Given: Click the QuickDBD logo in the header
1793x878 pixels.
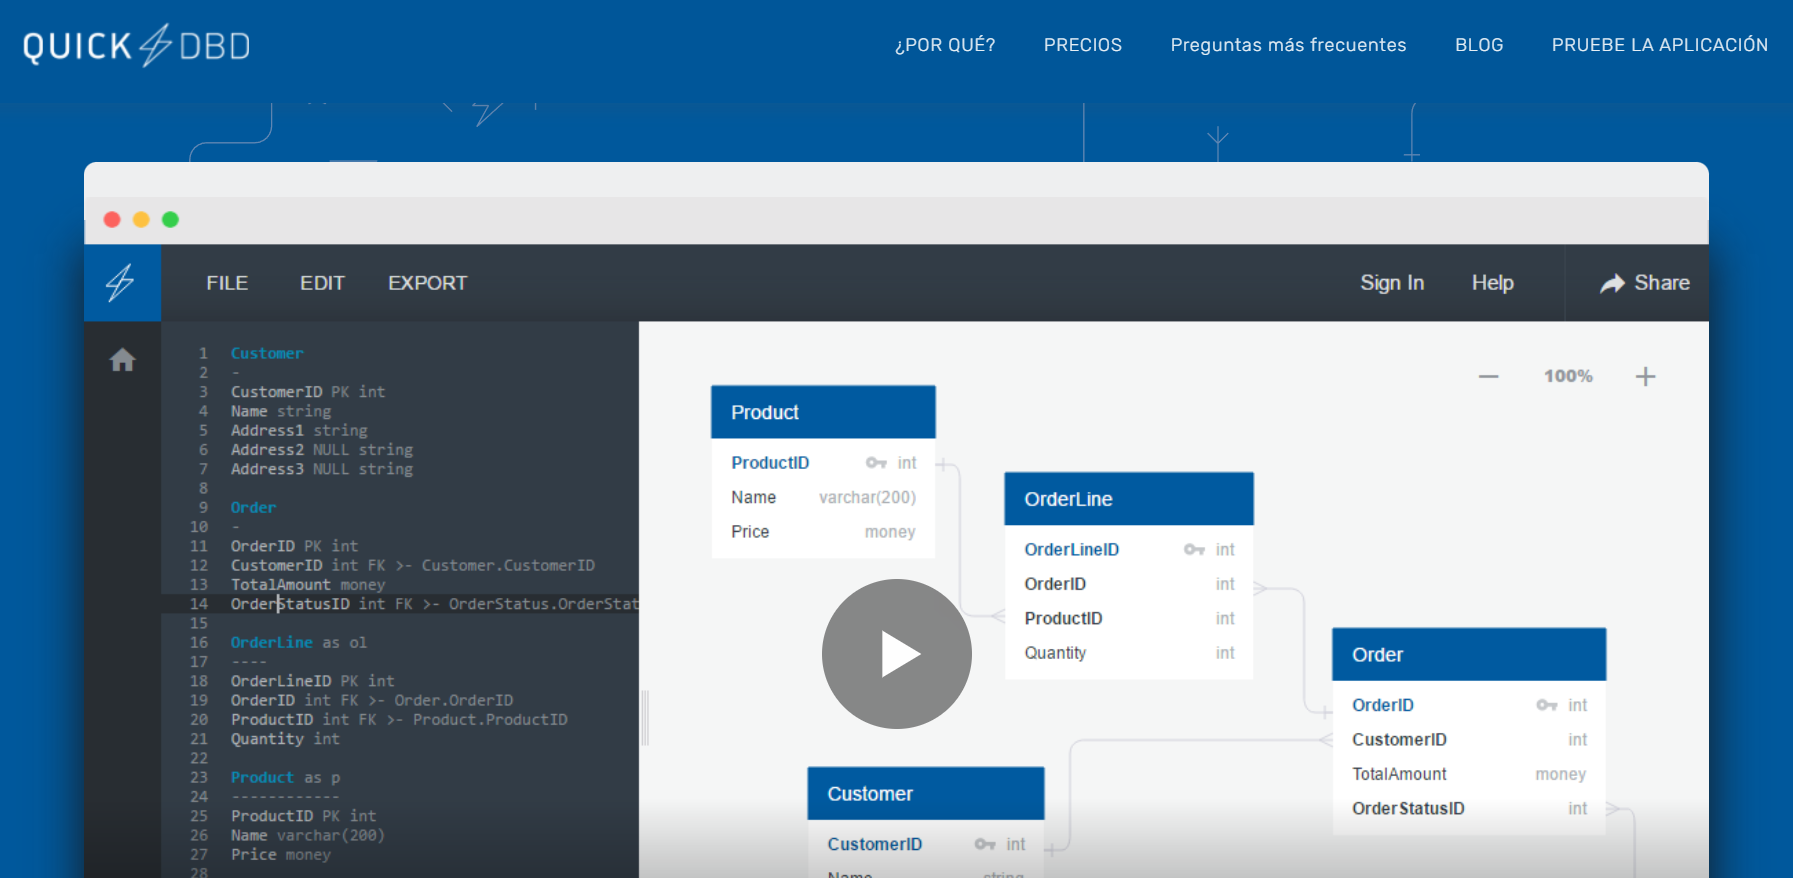Looking at the screenshot, I should coord(136,46).
